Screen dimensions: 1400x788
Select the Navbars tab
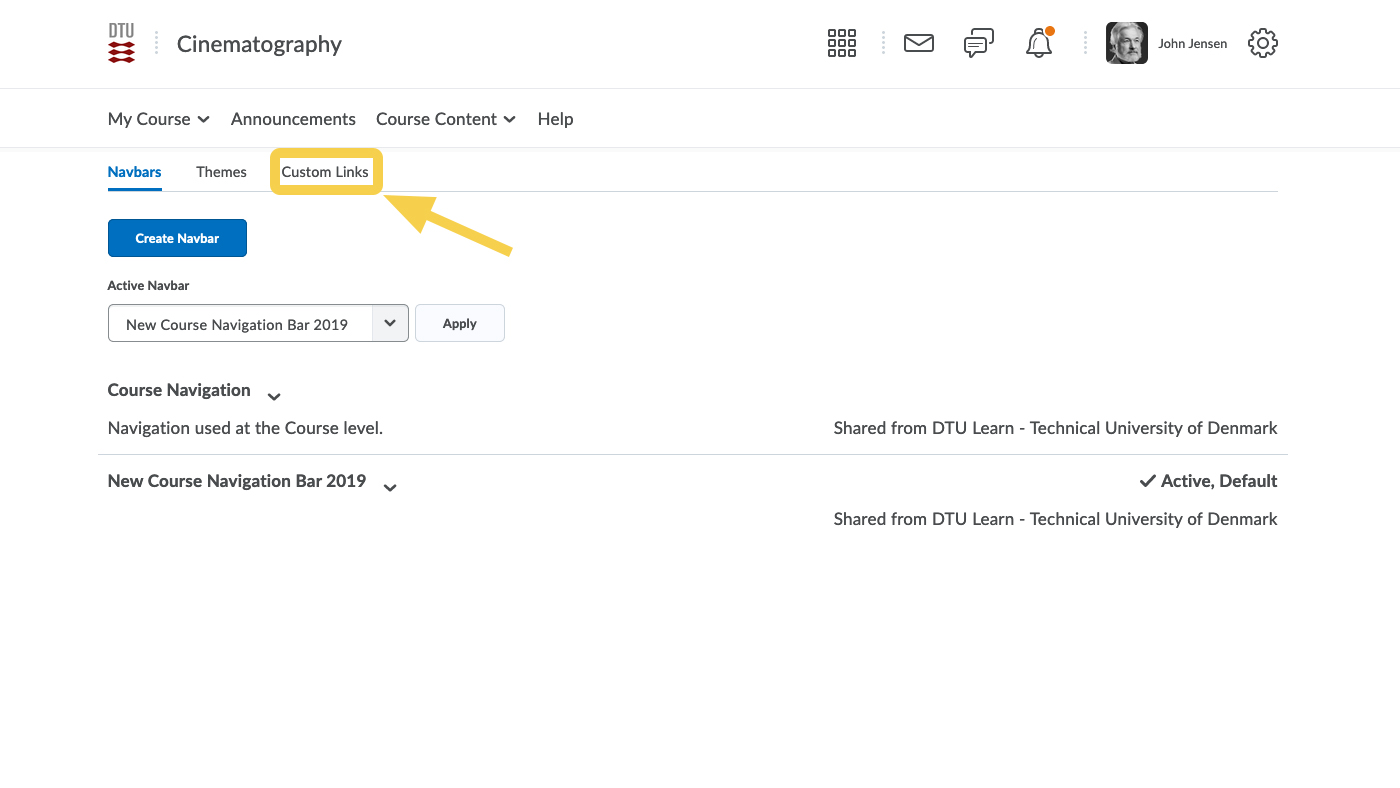click(134, 172)
